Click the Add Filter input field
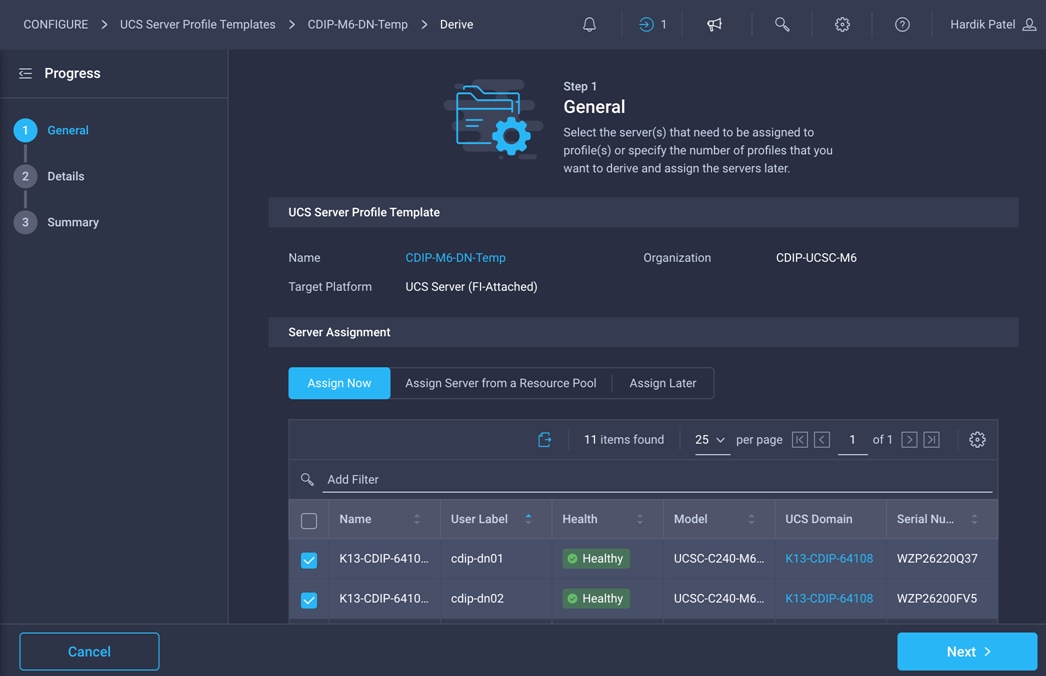Viewport: 1046px width, 676px height. [x=657, y=479]
